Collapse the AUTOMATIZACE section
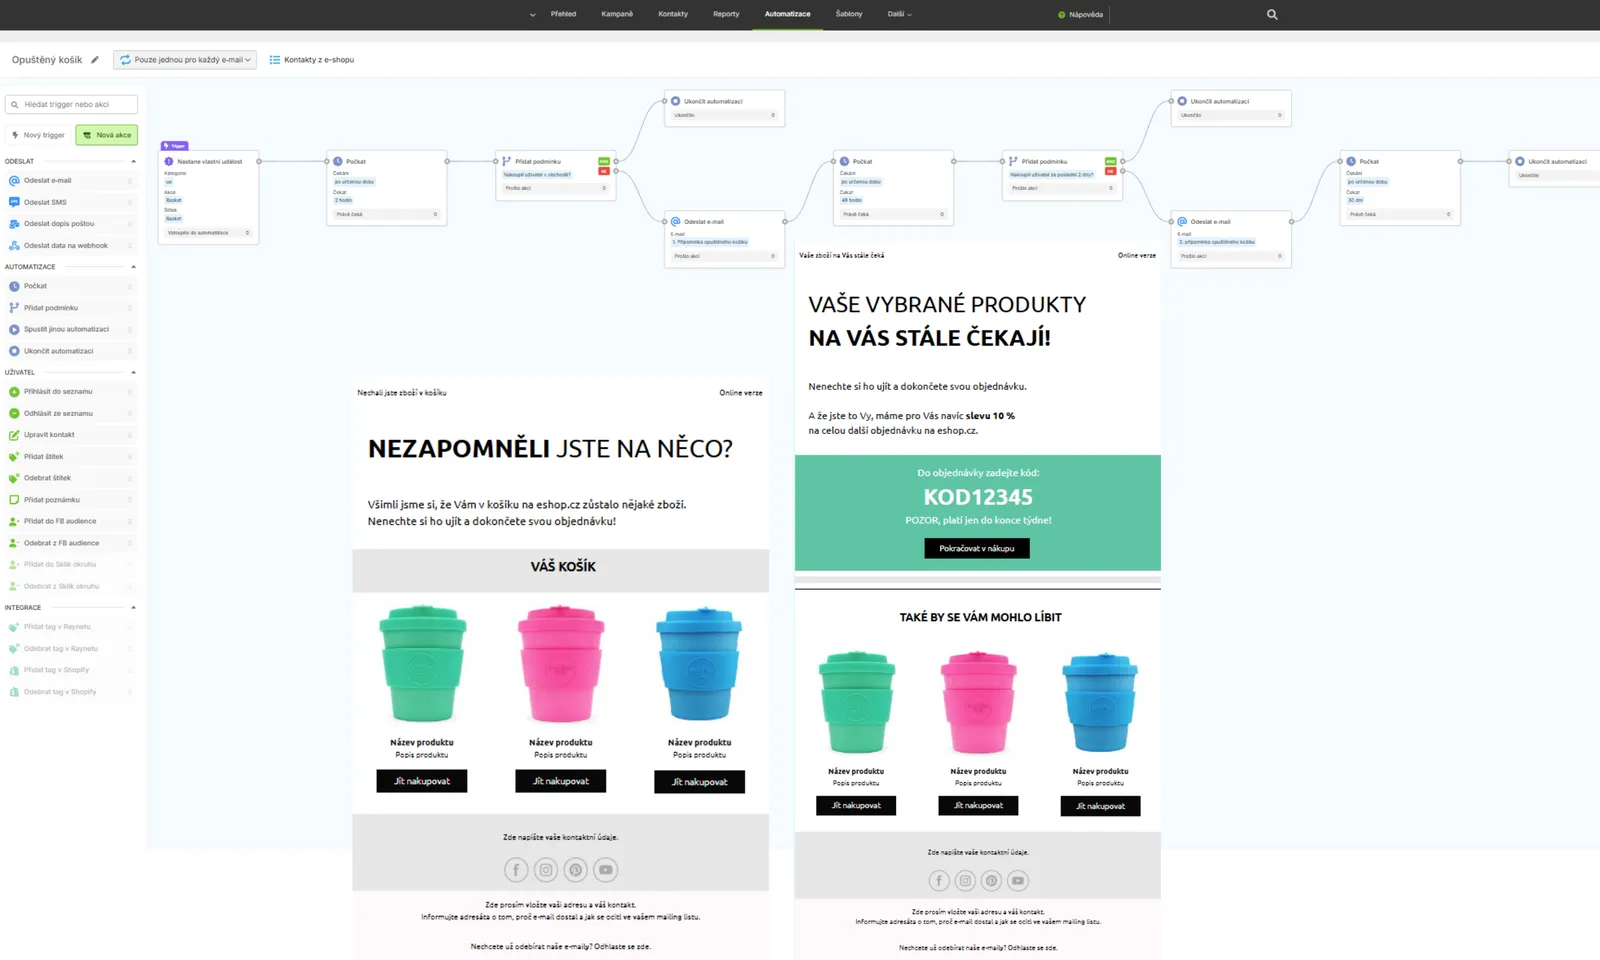 tap(133, 267)
